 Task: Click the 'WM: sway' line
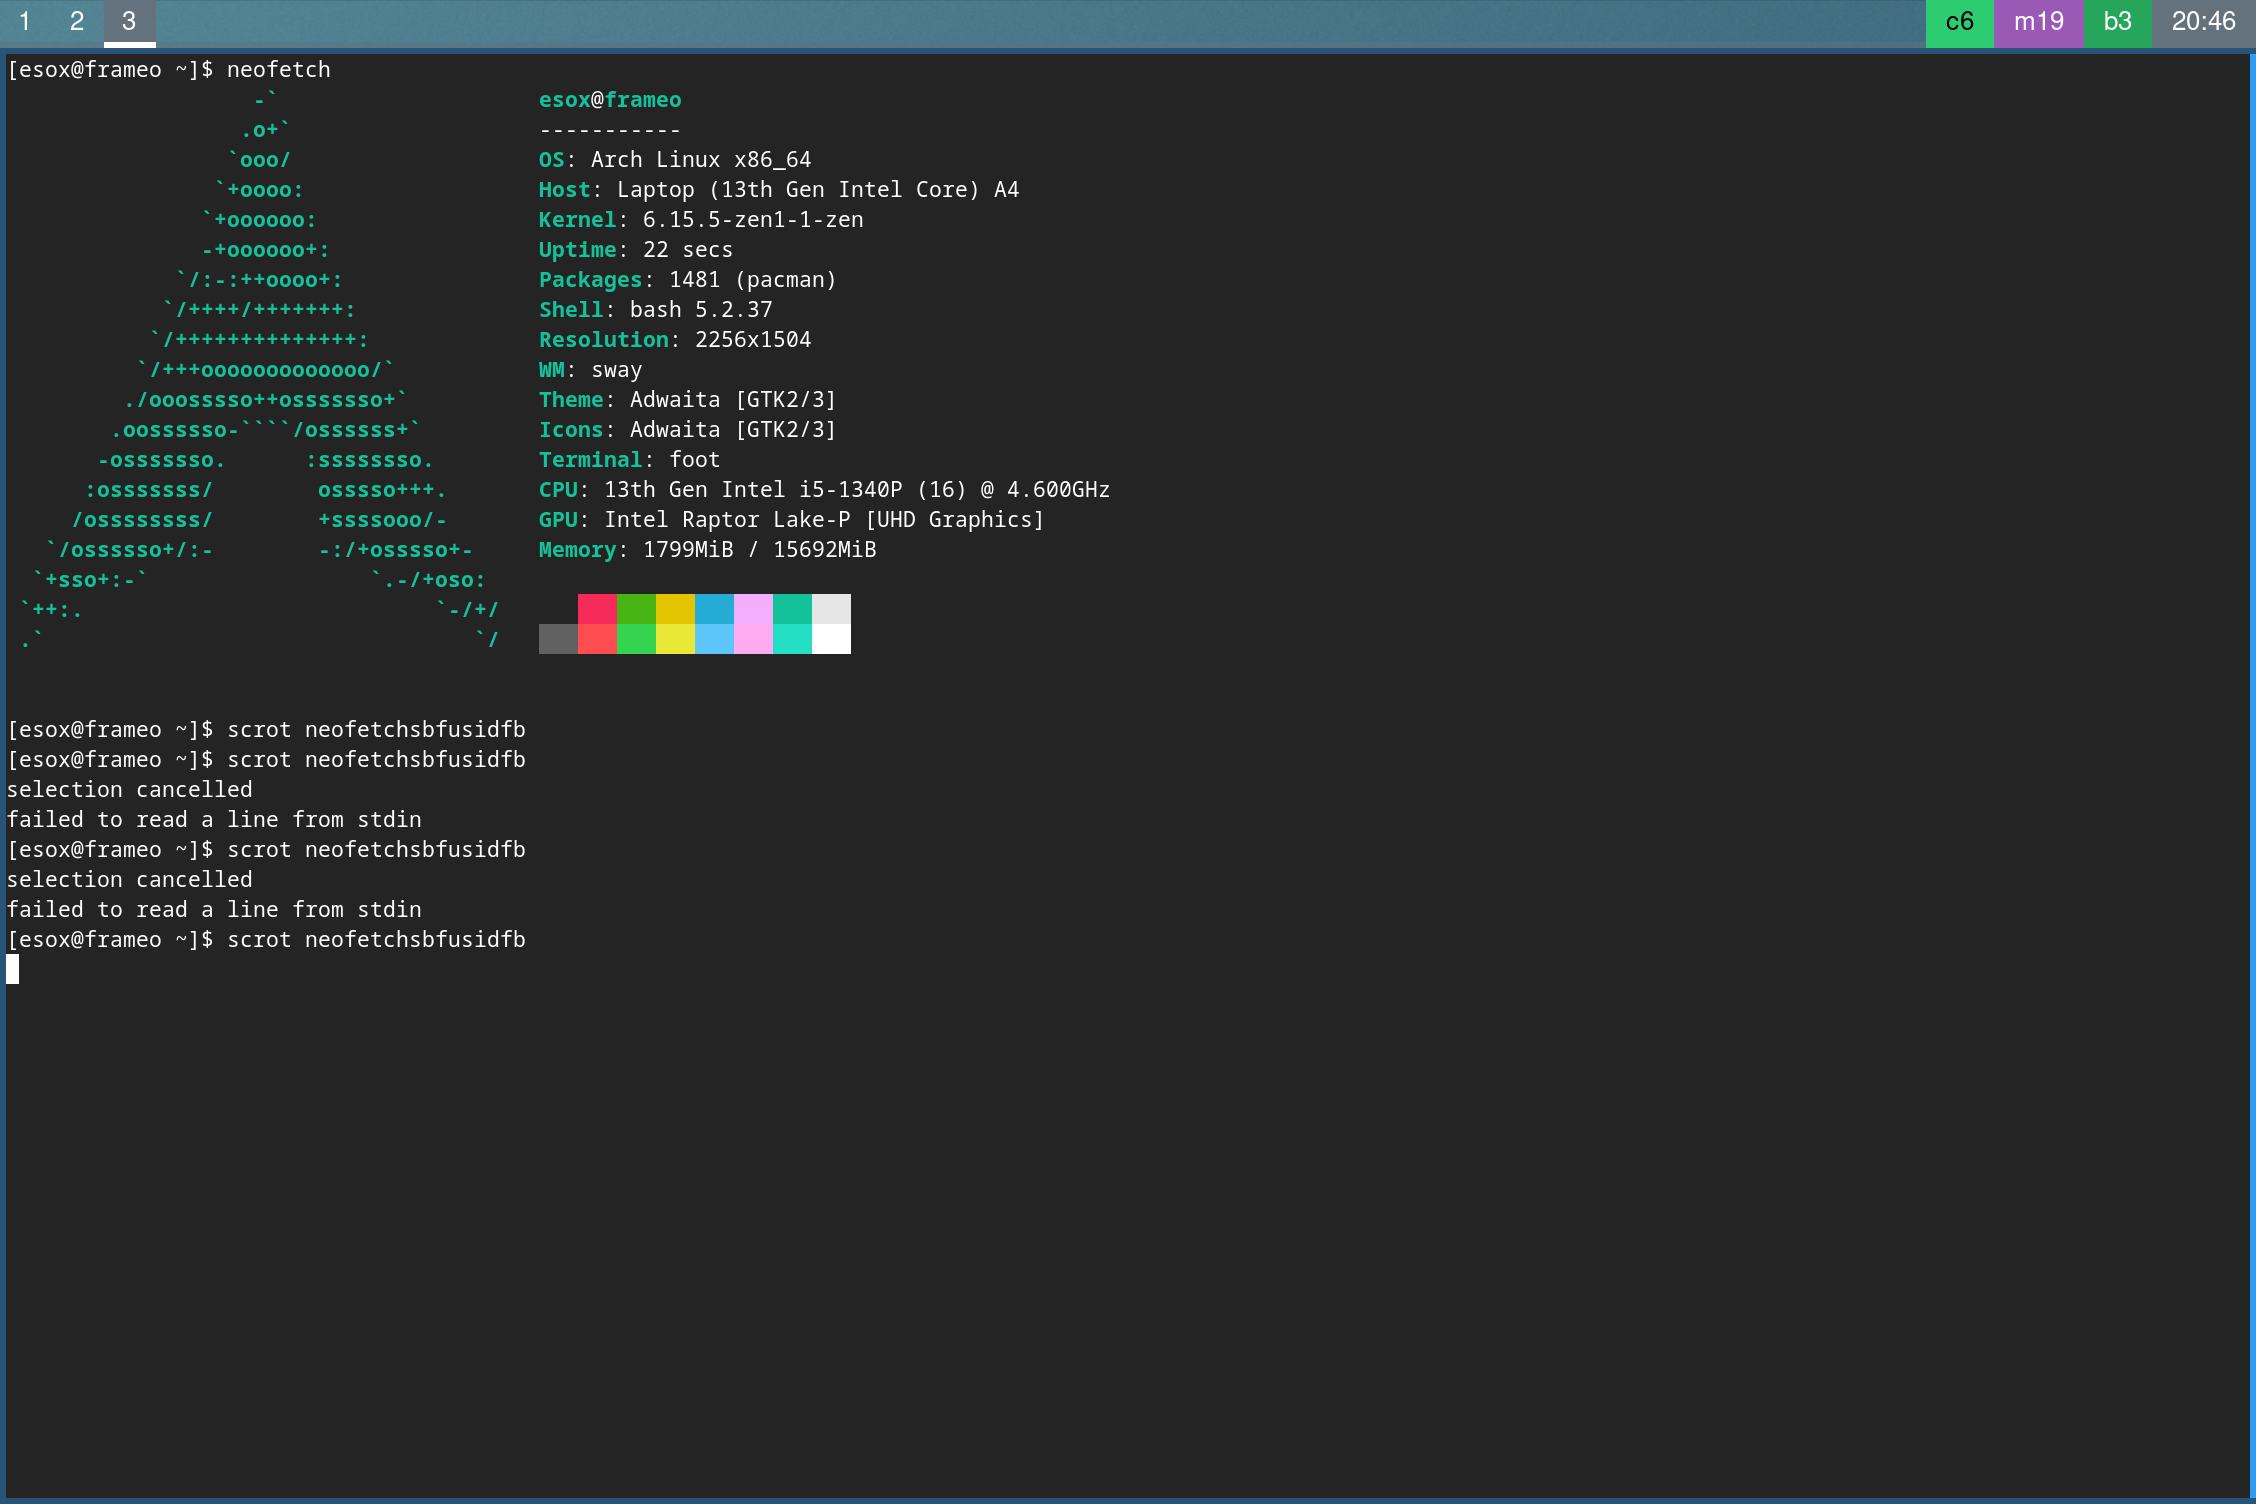point(591,370)
